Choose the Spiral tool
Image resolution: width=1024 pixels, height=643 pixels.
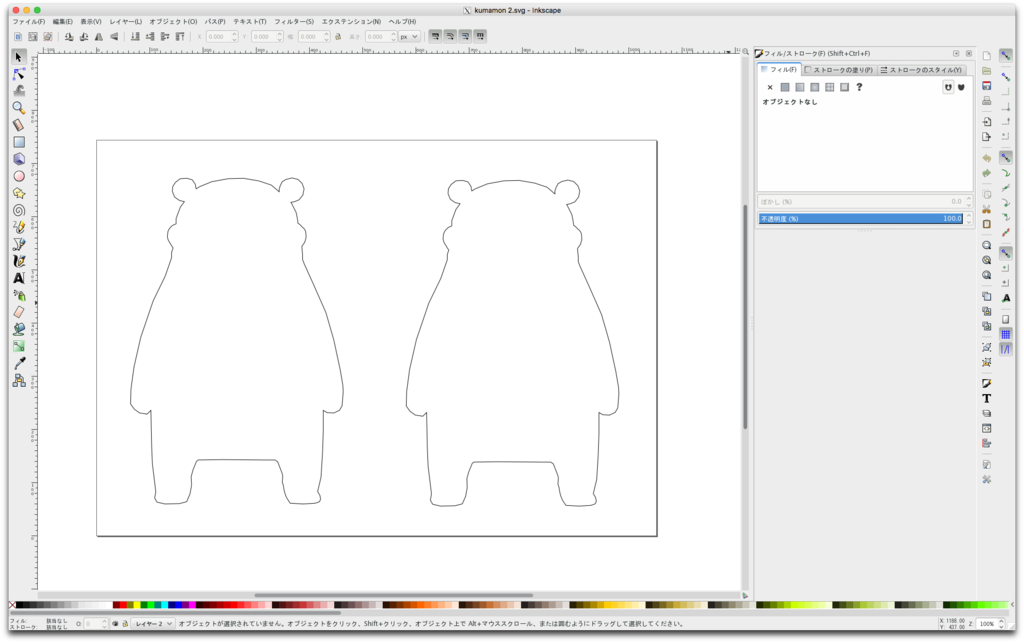(19, 210)
